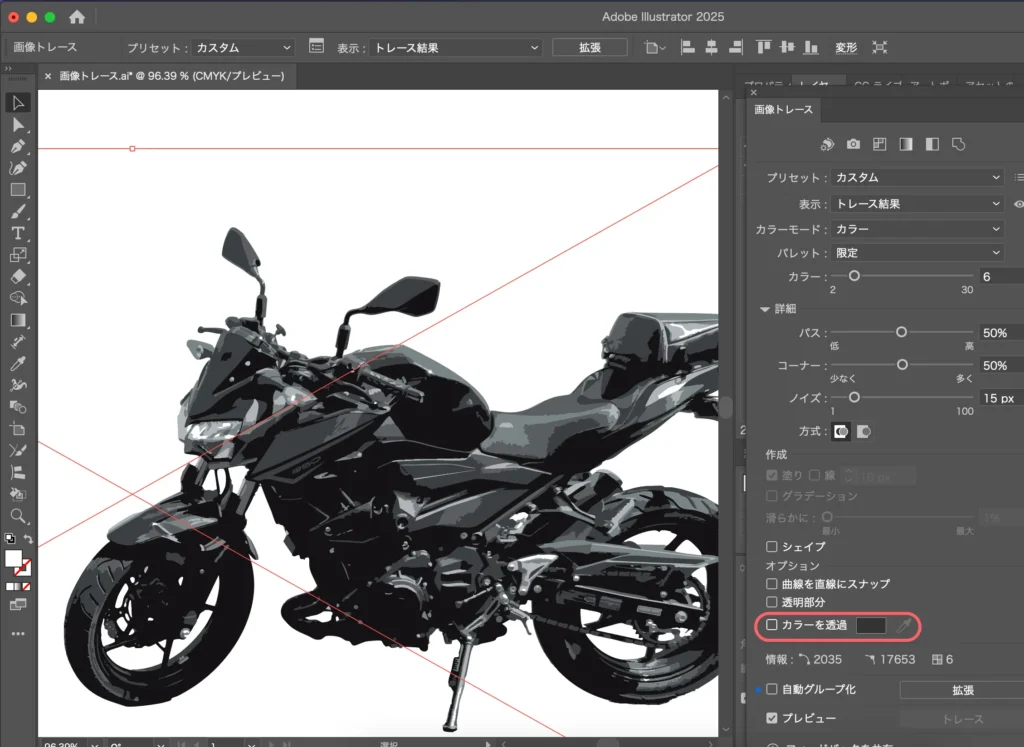
Task: Click the Home icon in title bar
Action: pos(77,17)
